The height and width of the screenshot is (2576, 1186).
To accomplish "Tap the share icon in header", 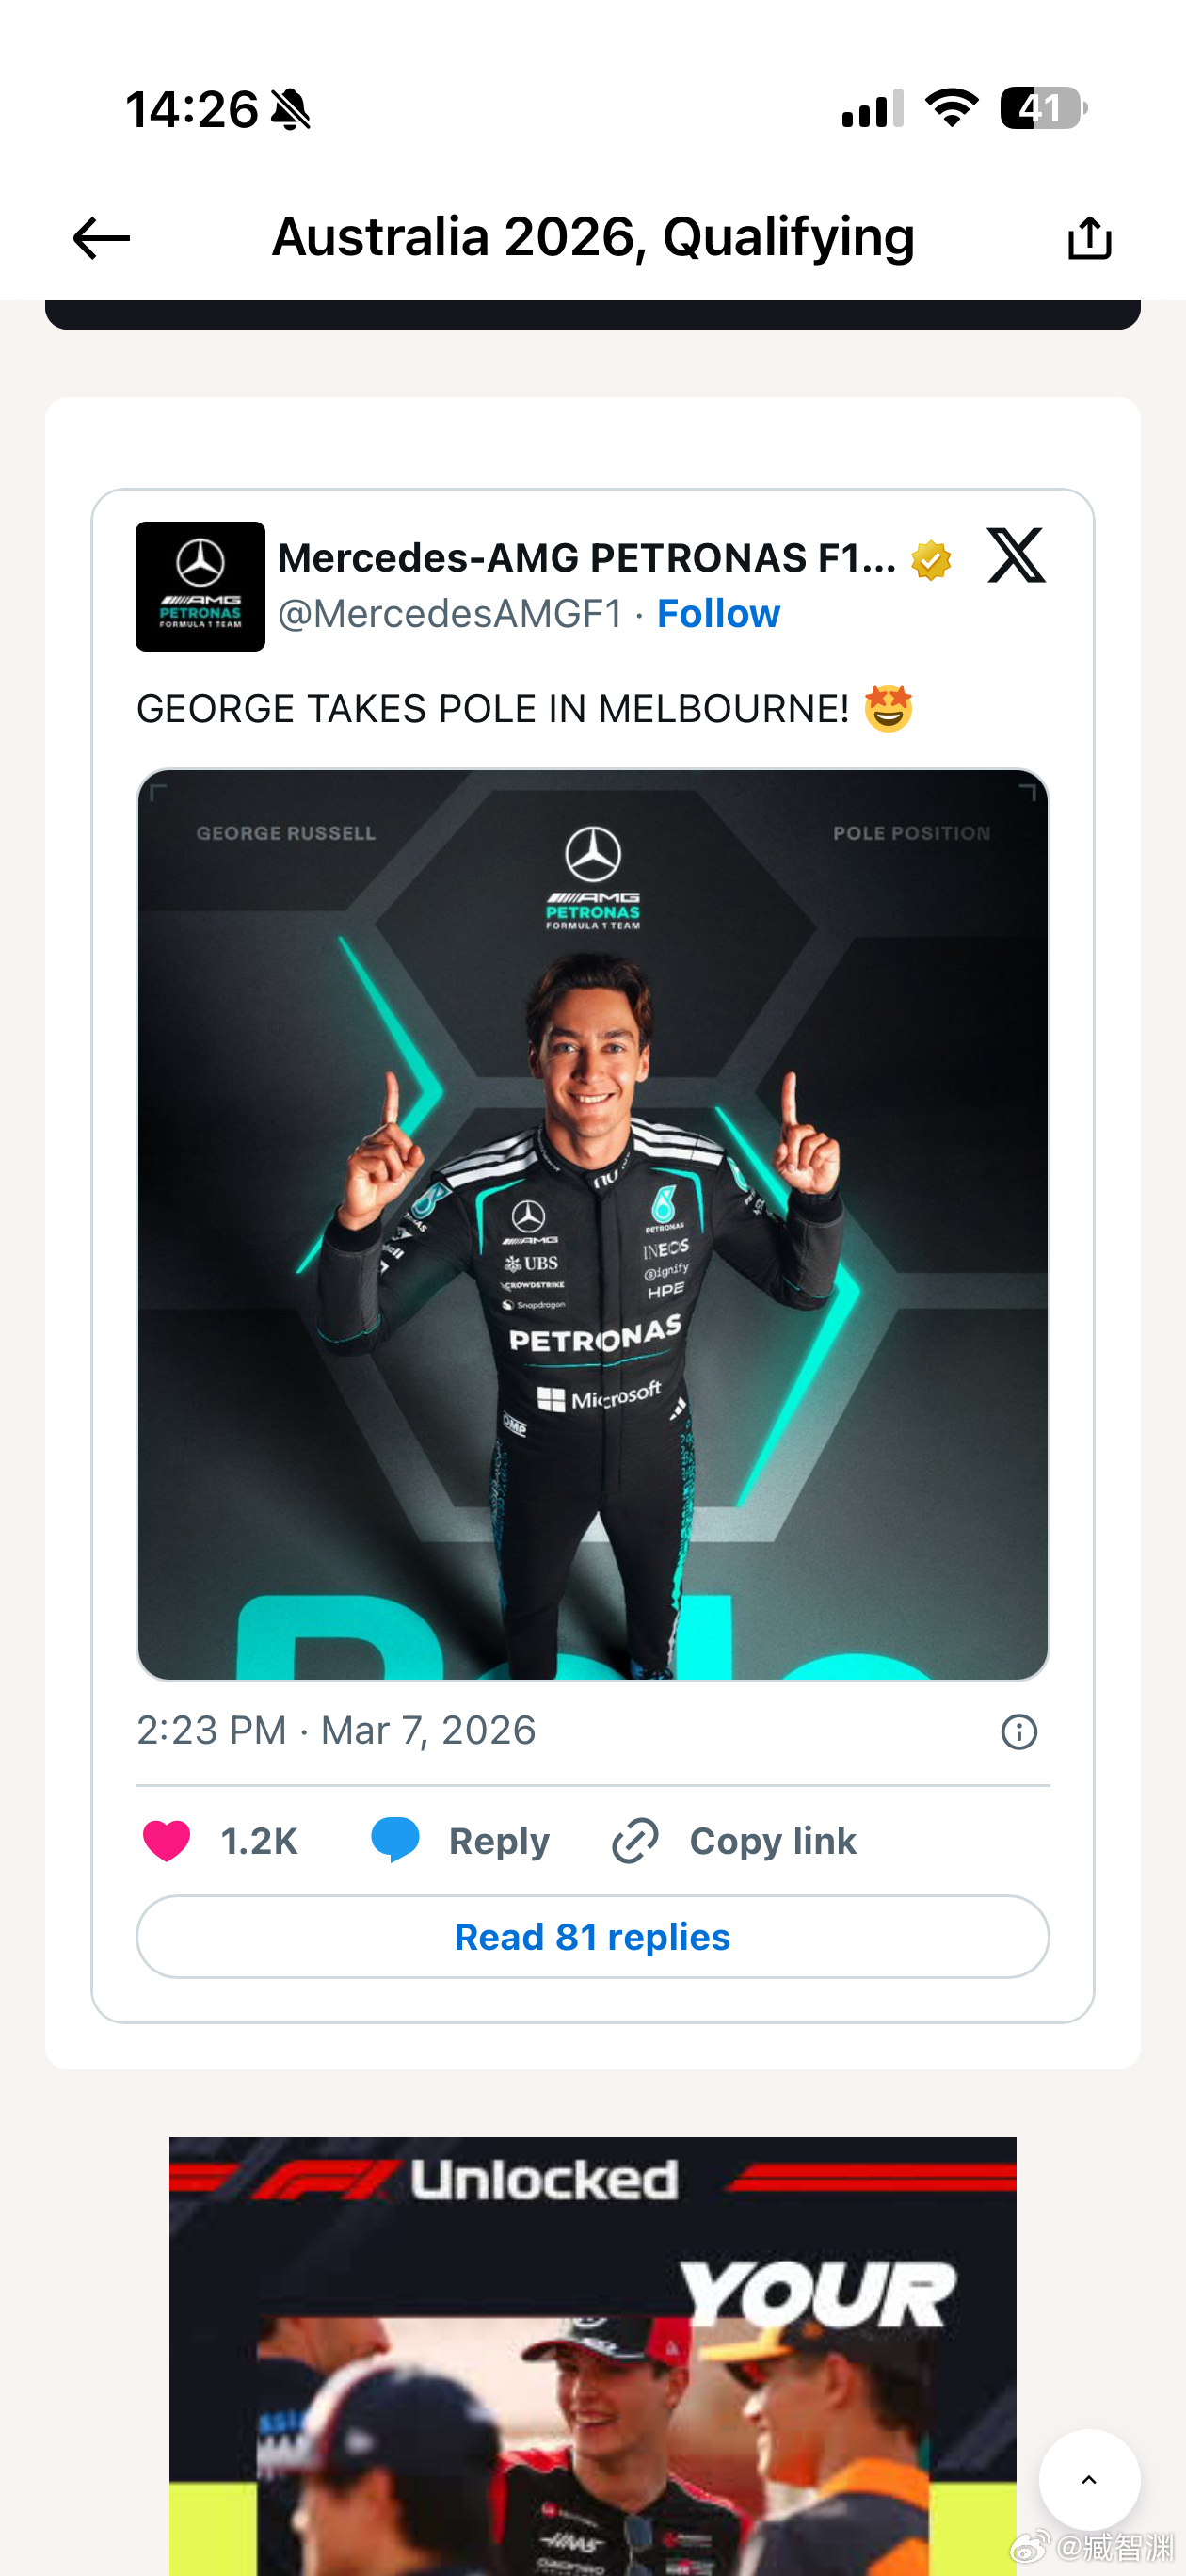I will pos(1089,238).
